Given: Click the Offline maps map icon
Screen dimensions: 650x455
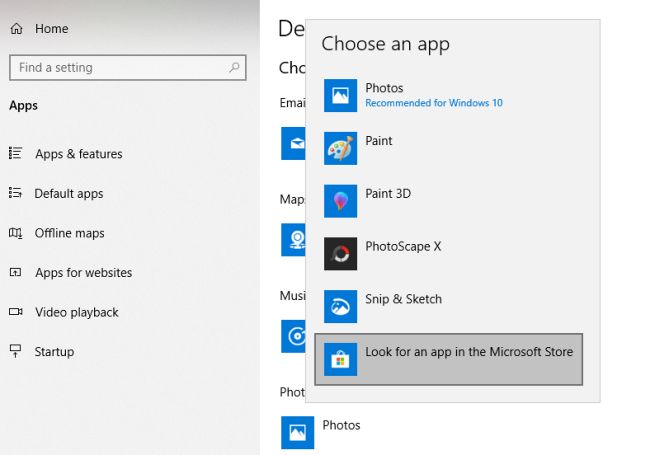Looking at the screenshot, I should [15, 232].
